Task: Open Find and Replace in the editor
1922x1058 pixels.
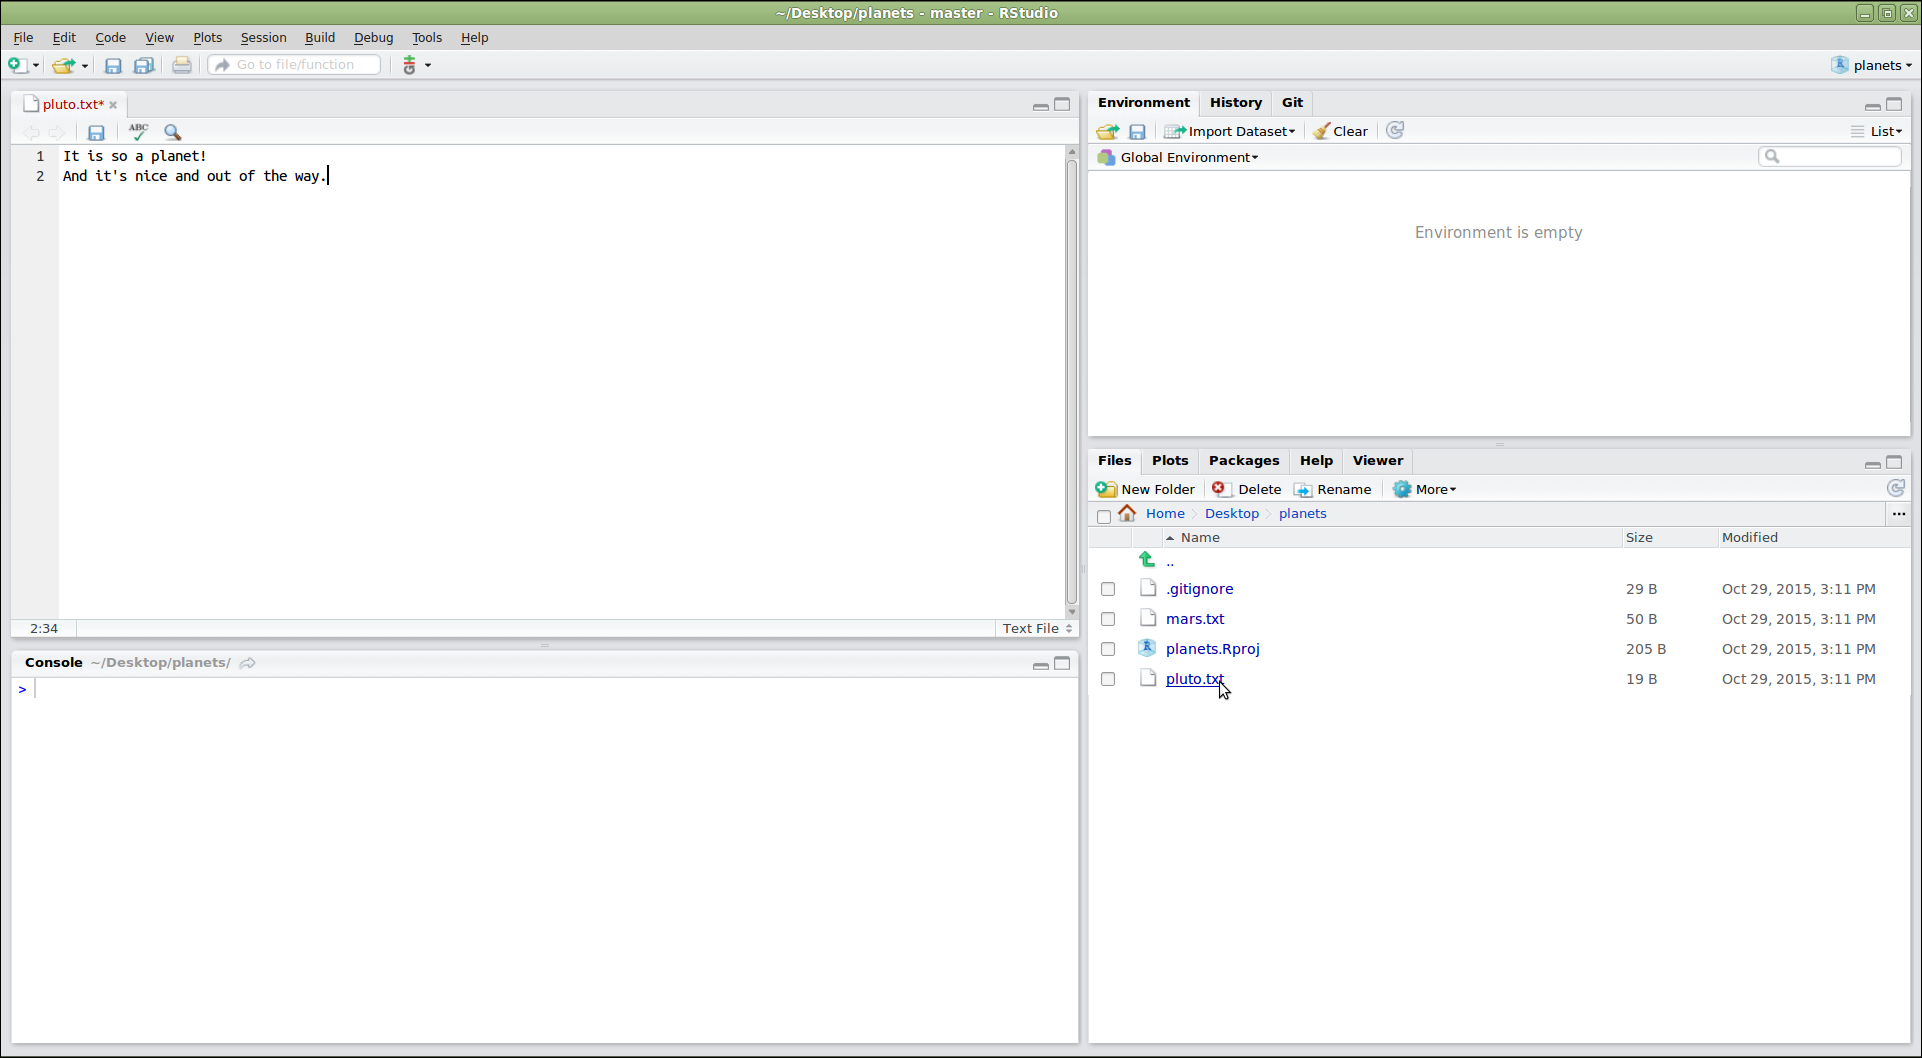Action: [x=172, y=132]
